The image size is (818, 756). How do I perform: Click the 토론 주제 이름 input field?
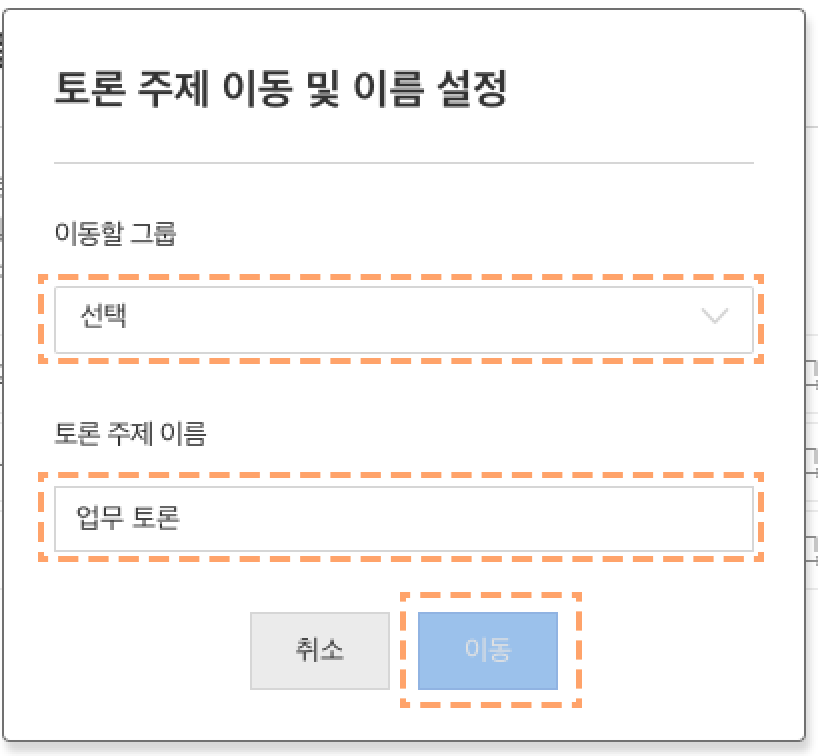click(x=404, y=519)
